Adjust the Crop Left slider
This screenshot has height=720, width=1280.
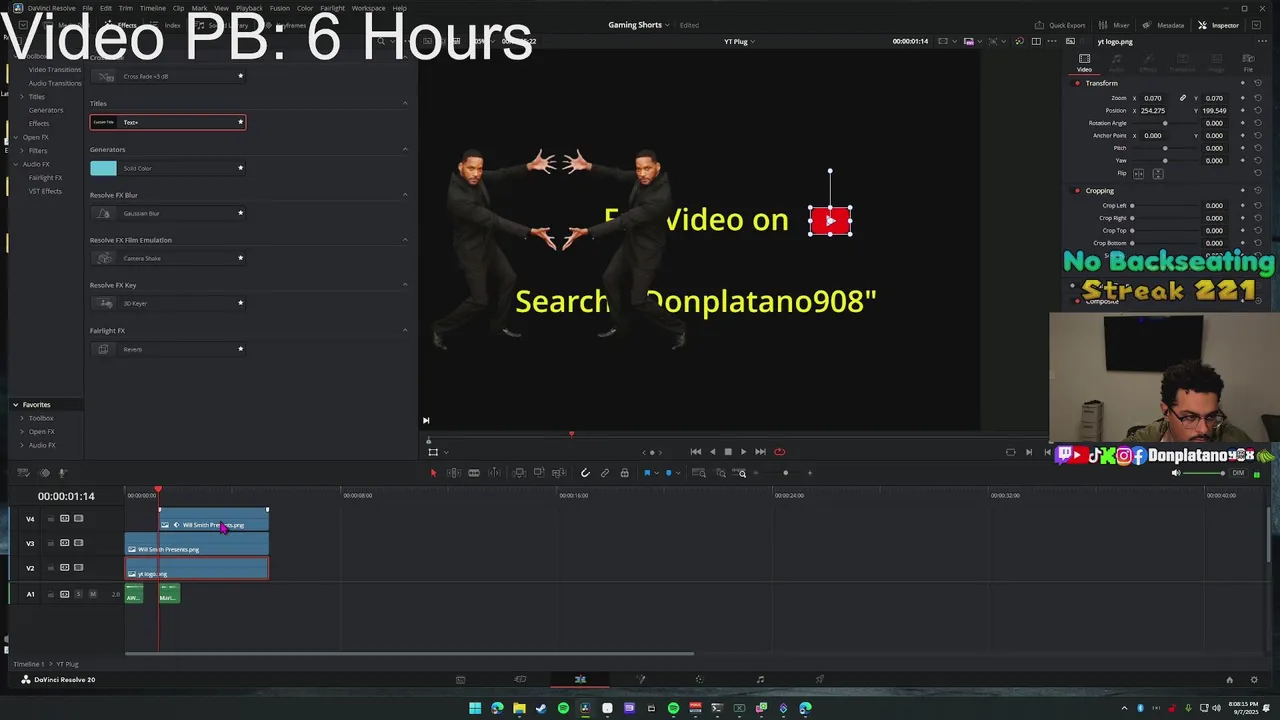1164,205
